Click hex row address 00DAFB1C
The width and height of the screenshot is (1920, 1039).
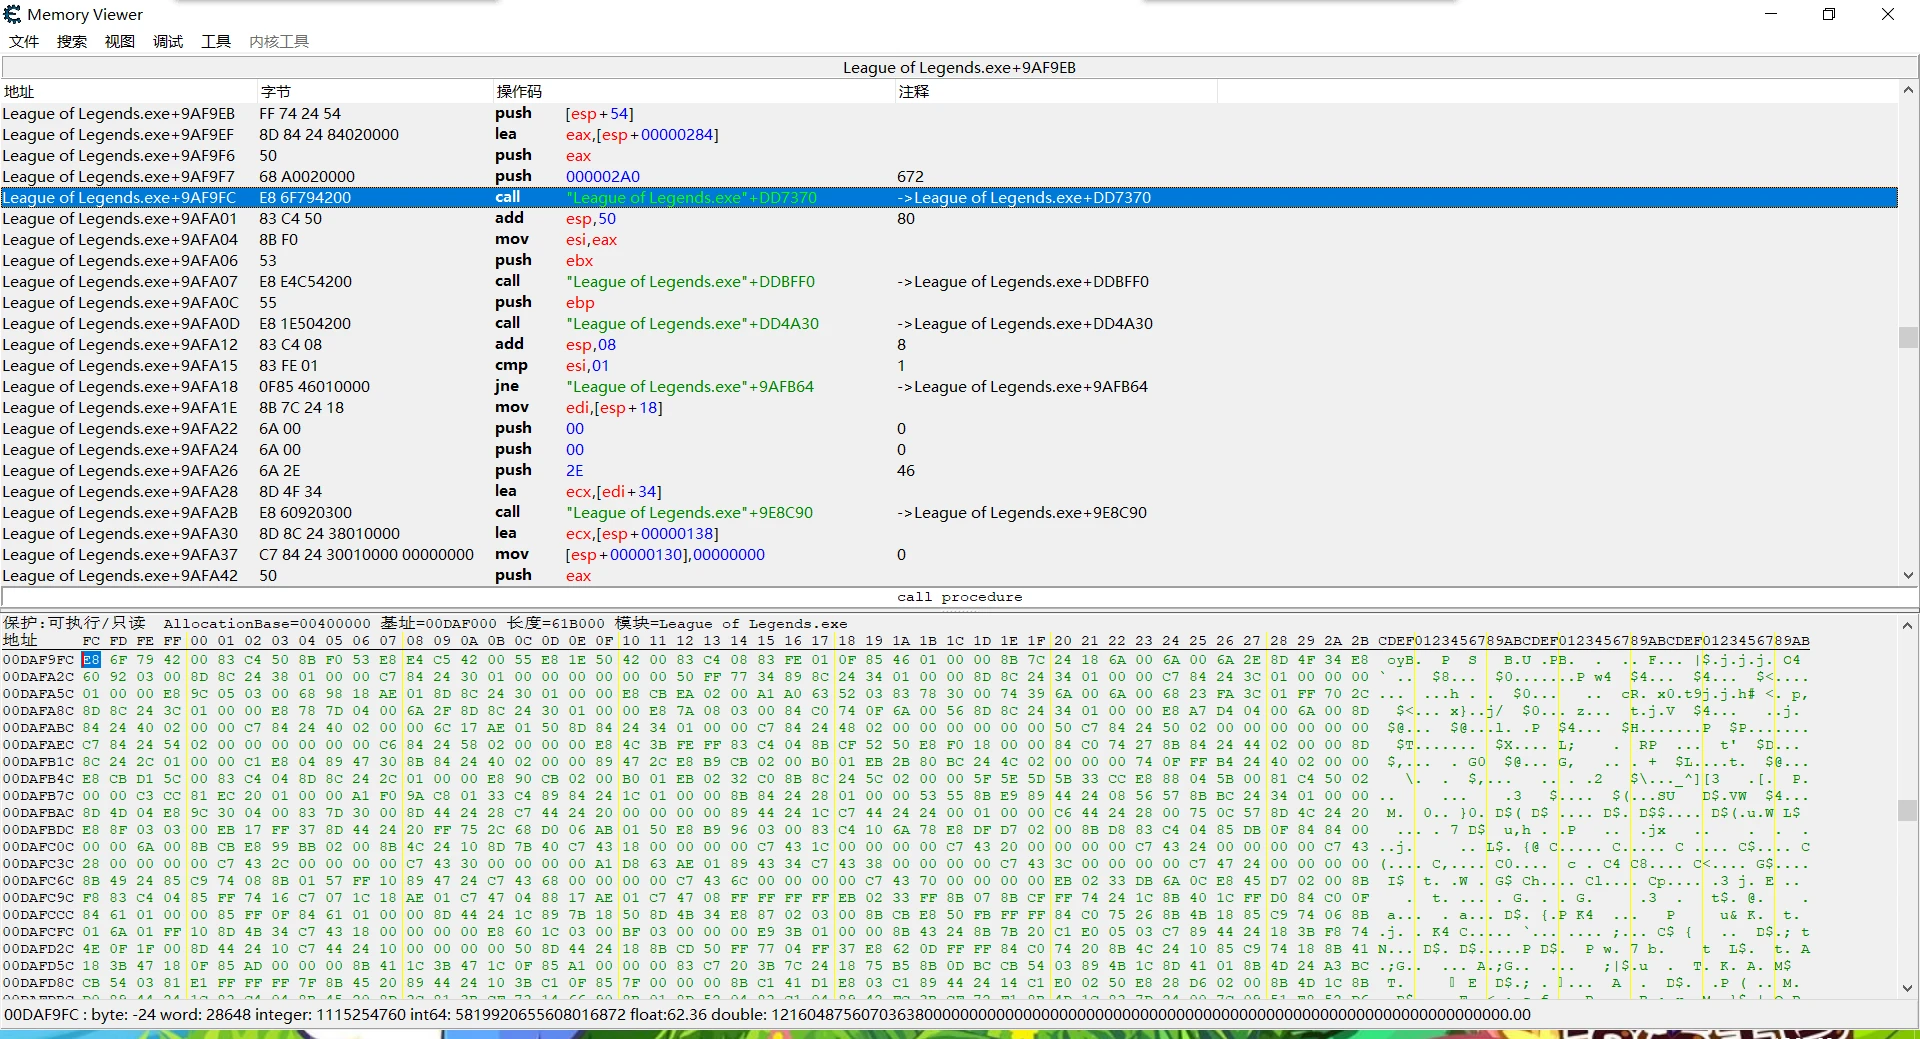coord(38,761)
